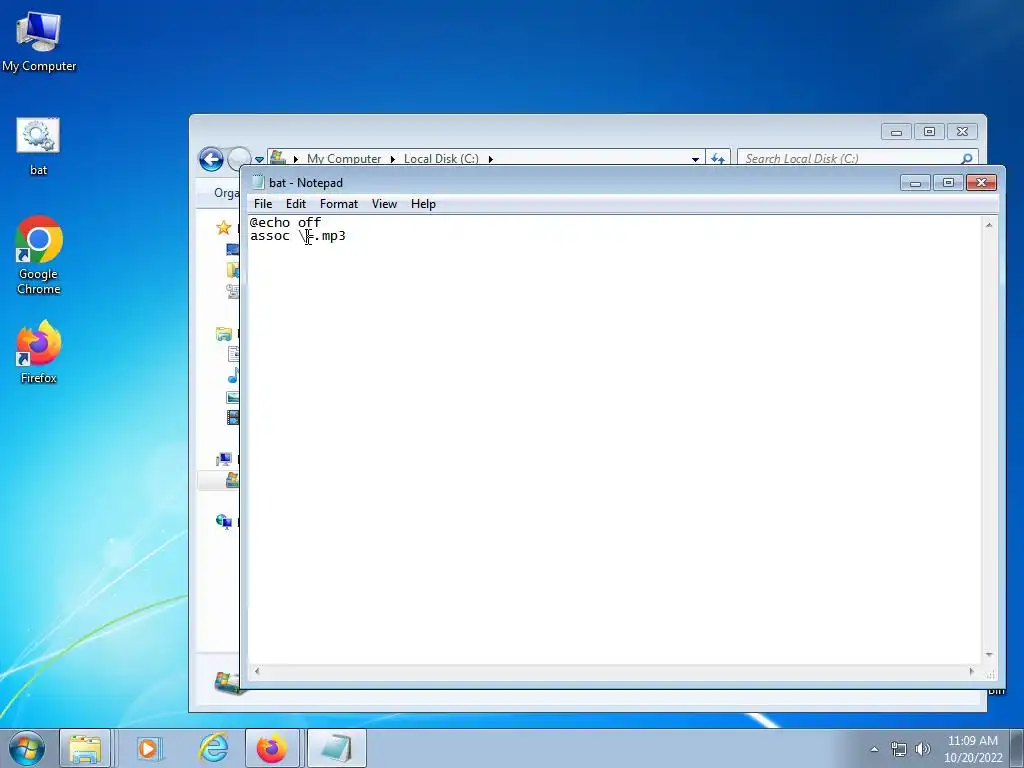Click the Notepad title bar icon
The height and width of the screenshot is (768, 1024).
point(257,182)
